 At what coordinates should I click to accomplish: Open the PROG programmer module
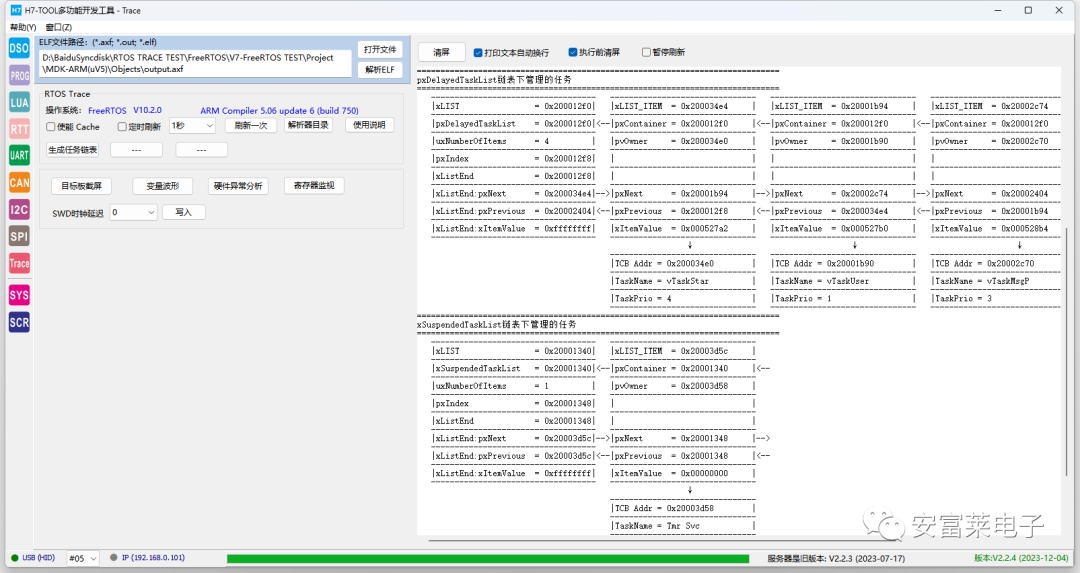coord(19,76)
